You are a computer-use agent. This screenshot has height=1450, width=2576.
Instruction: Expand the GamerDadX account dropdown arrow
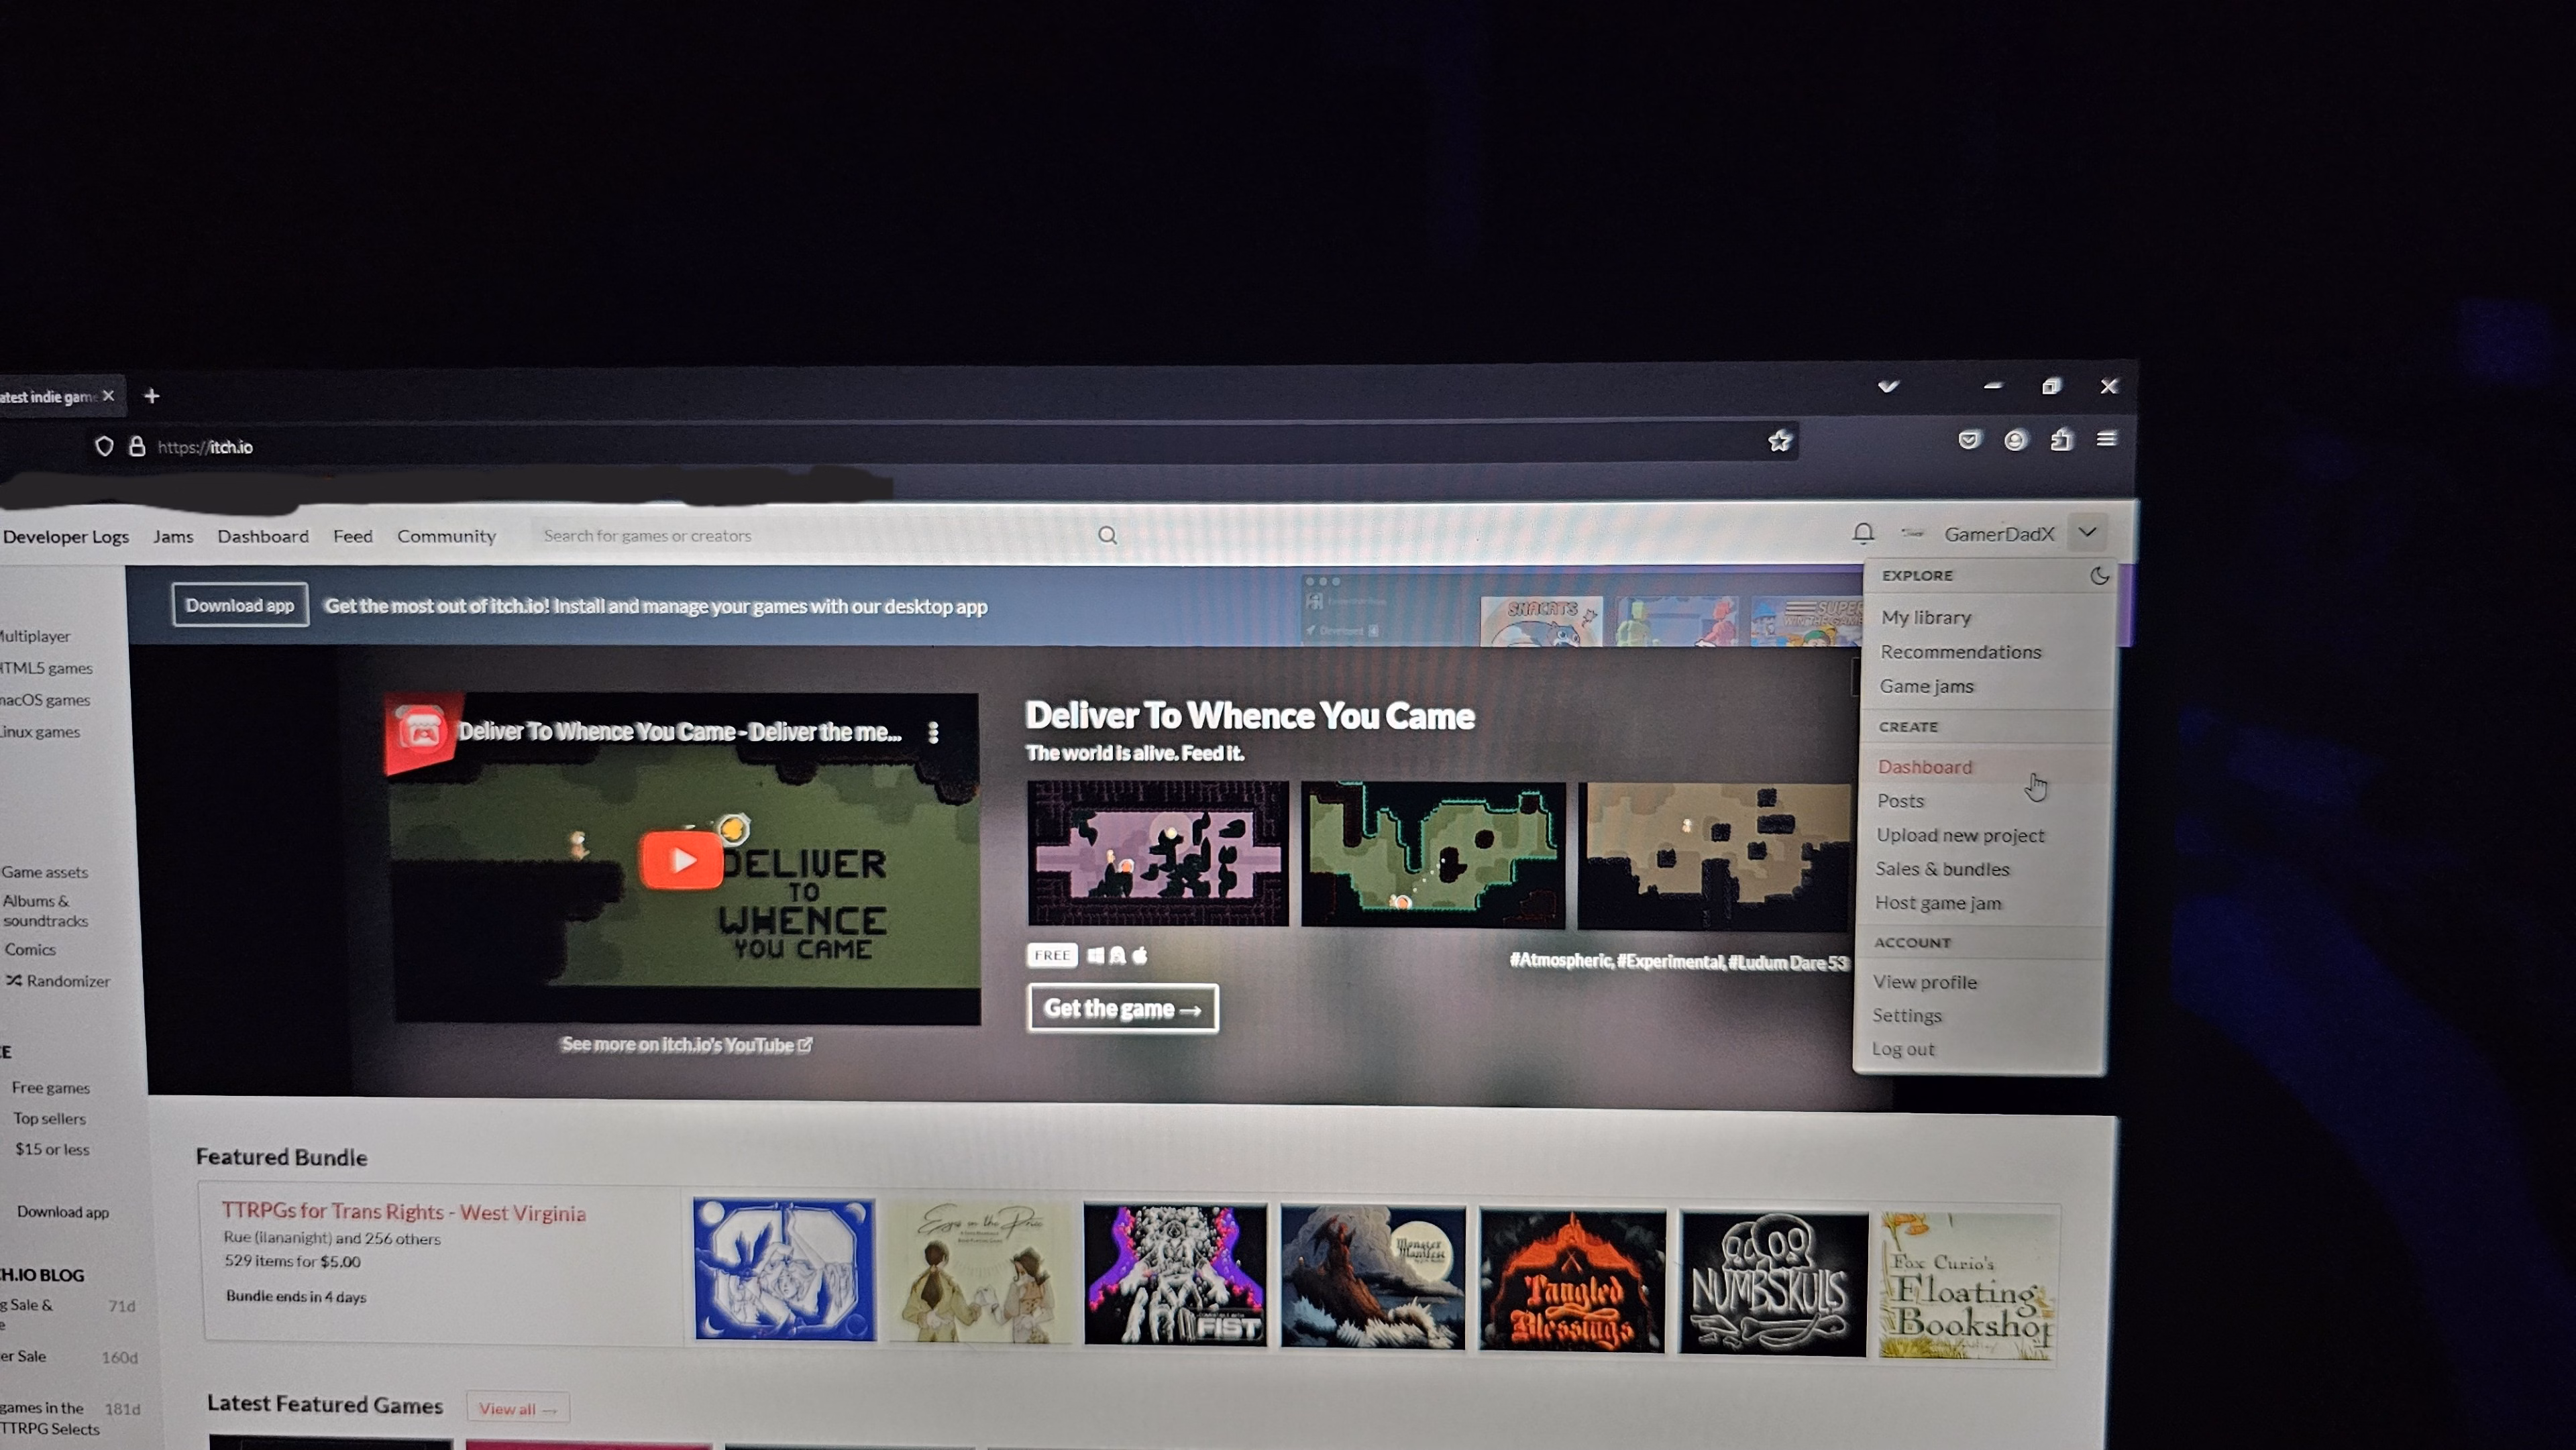pyautogui.click(x=2087, y=532)
